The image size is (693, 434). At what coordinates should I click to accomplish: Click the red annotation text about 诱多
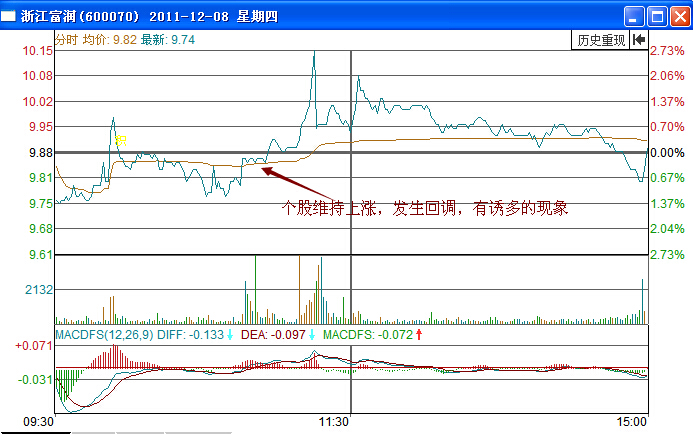click(x=425, y=209)
